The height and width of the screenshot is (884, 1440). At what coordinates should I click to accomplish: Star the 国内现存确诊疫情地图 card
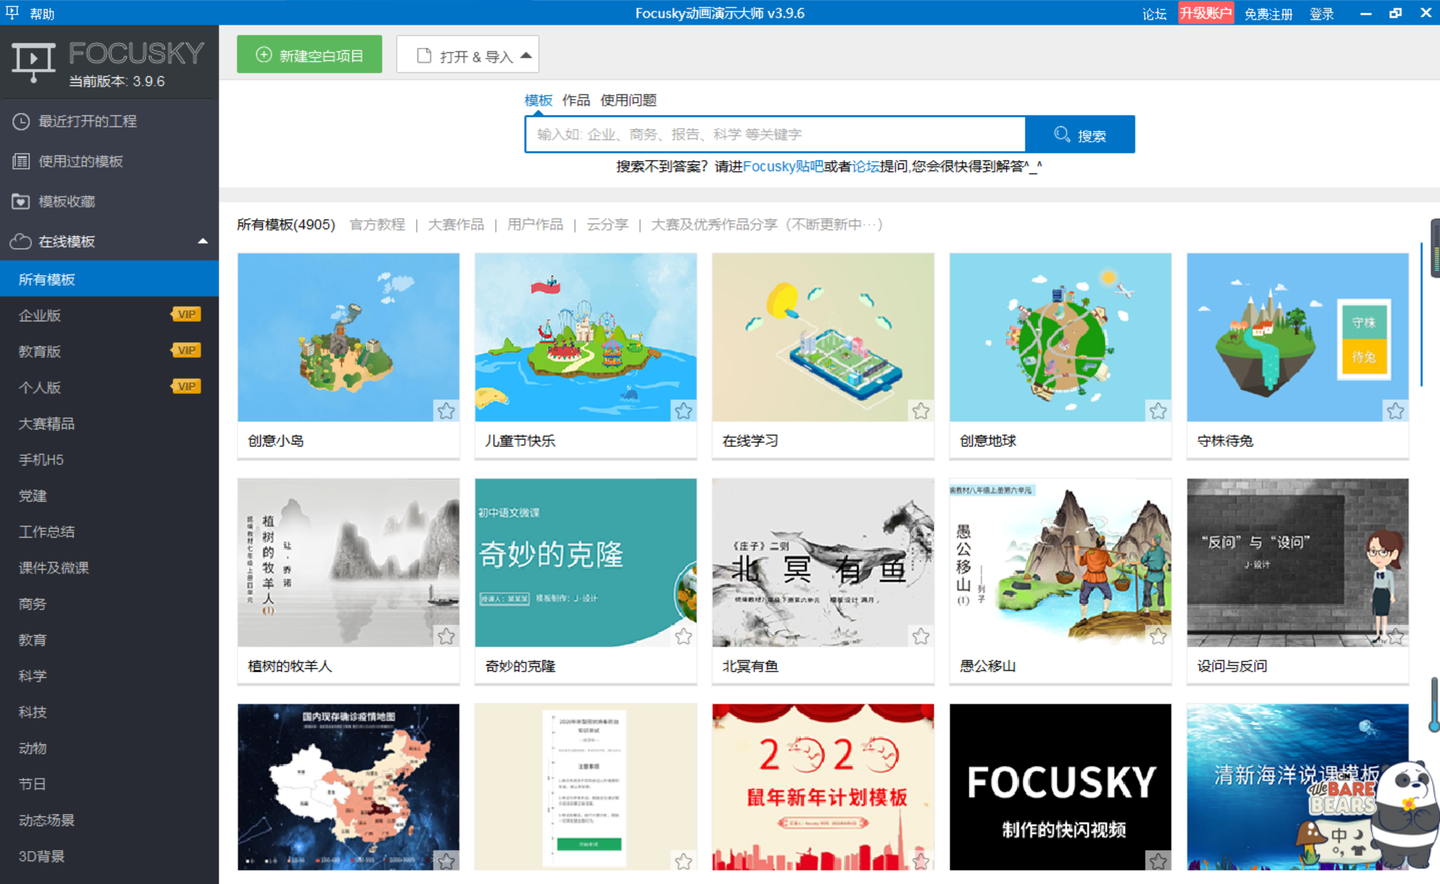[446, 861]
